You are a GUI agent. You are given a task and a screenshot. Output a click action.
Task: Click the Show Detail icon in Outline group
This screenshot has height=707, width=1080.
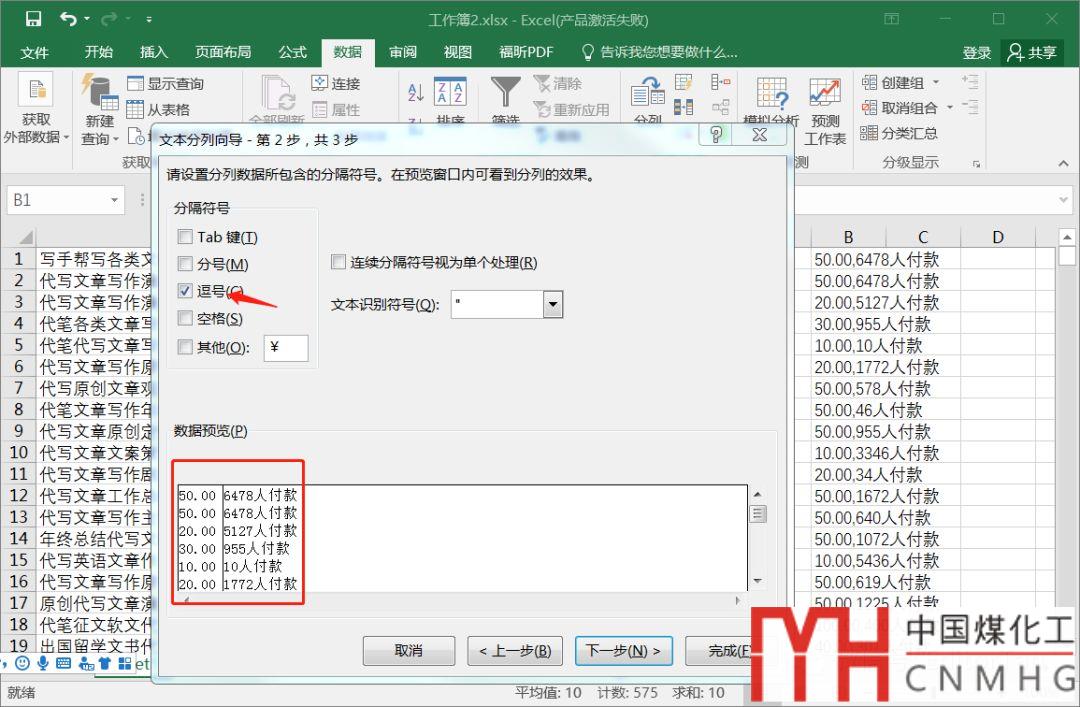(x=970, y=82)
